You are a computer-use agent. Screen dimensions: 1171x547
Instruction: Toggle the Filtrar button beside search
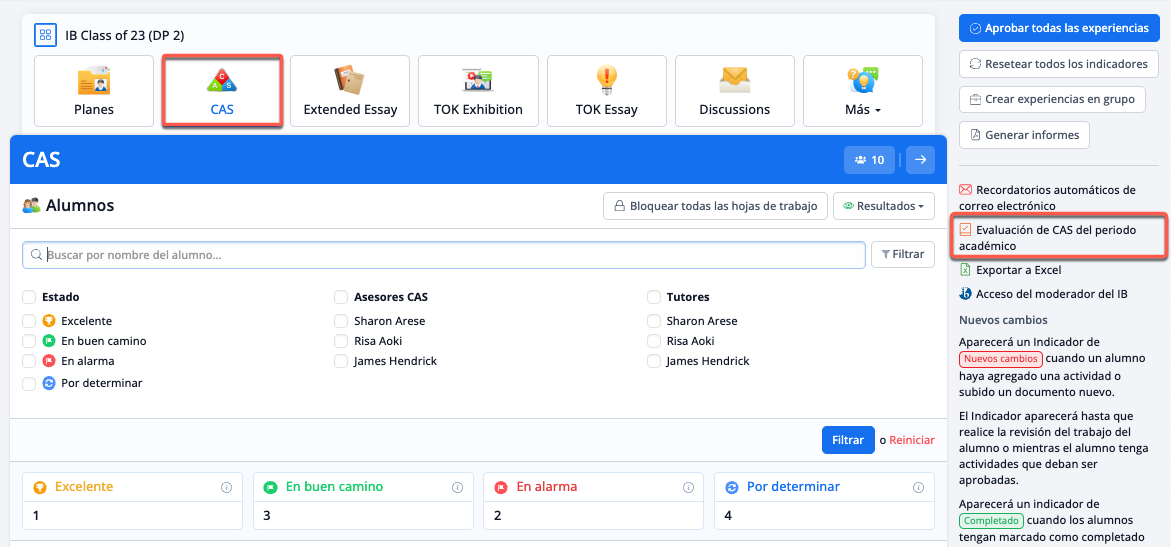pos(902,255)
